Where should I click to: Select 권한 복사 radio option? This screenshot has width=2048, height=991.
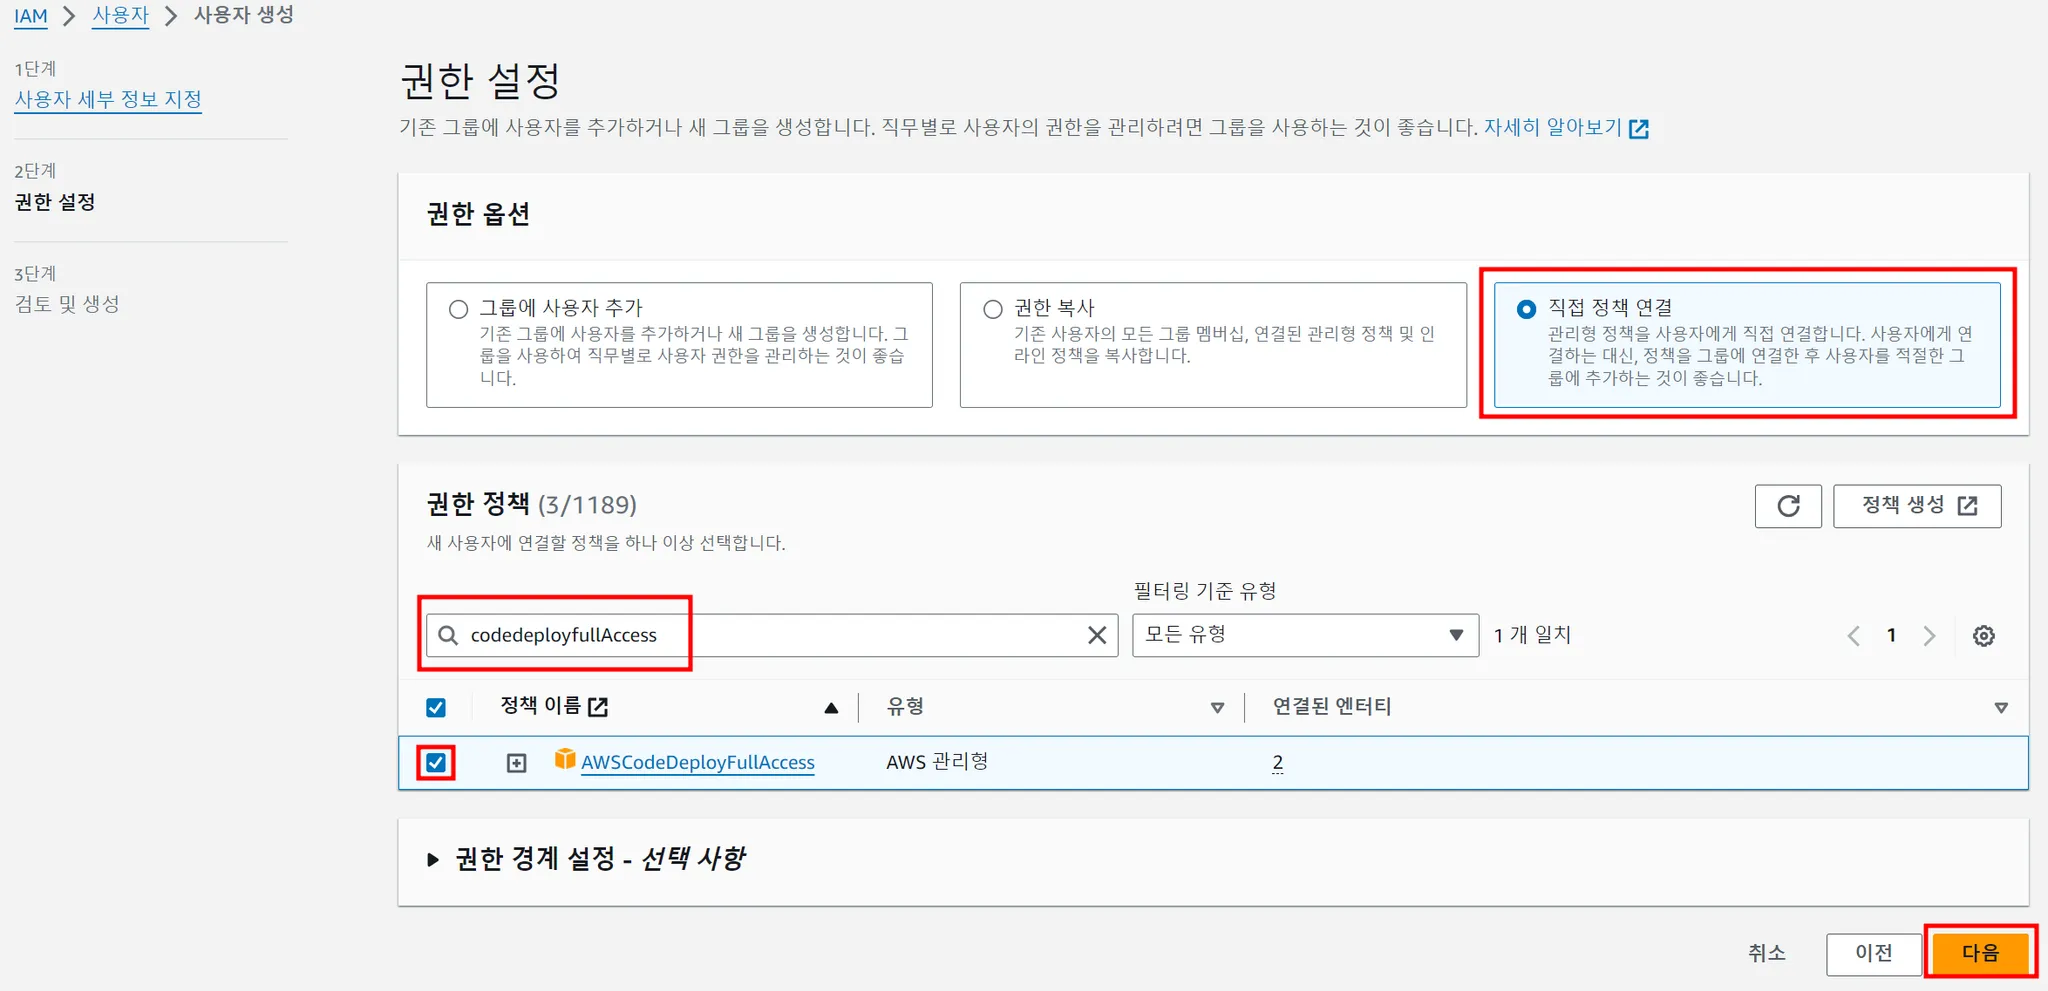click(x=992, y=309)
